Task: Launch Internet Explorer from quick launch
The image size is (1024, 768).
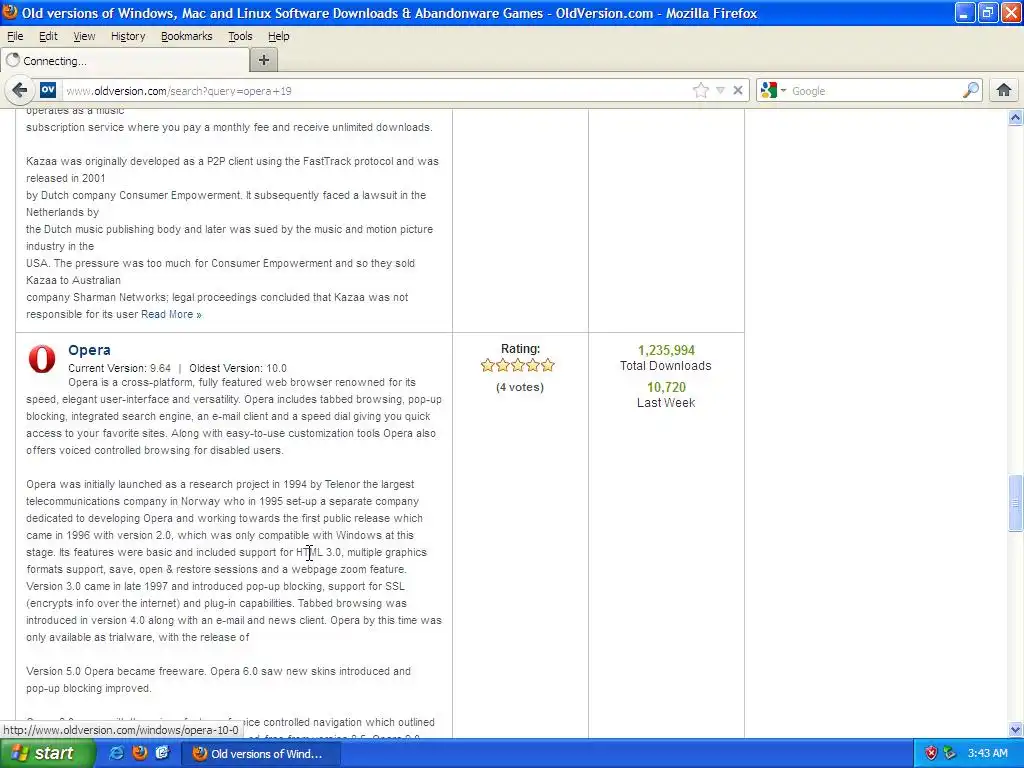Action: [x=117, y=753]
